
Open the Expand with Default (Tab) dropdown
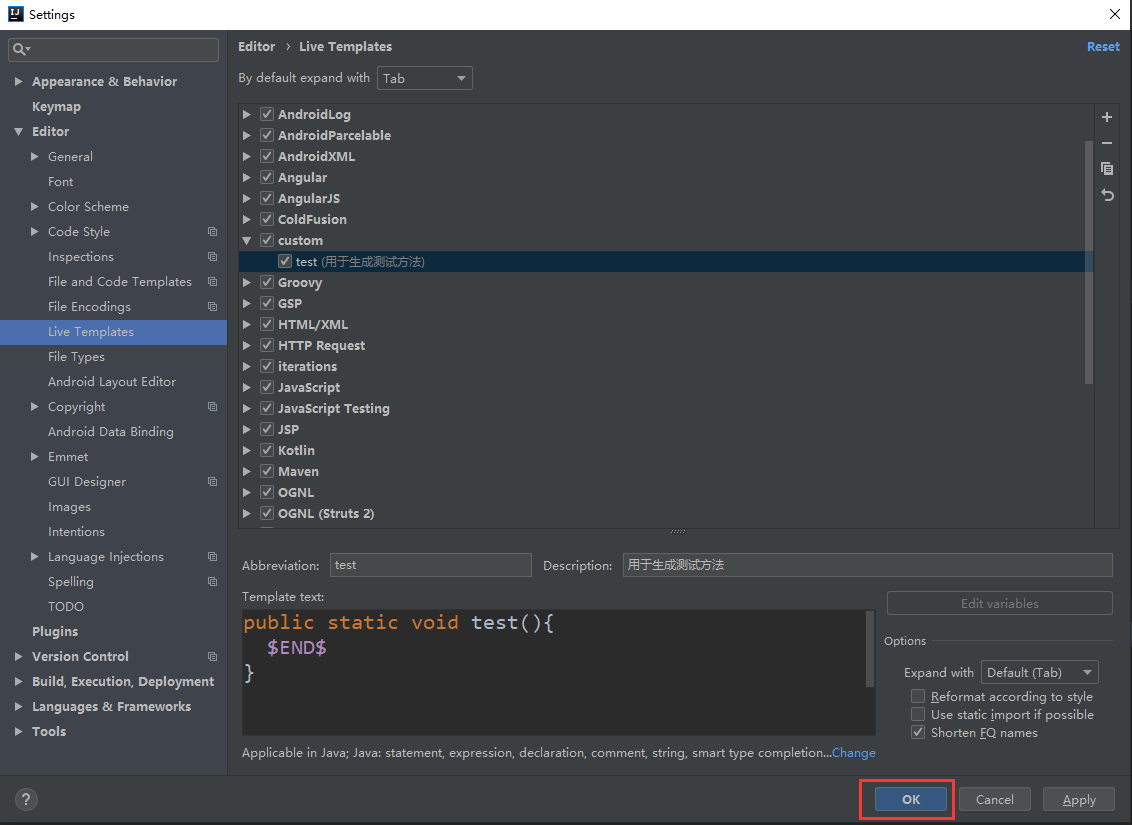(x=1040, y=673)
